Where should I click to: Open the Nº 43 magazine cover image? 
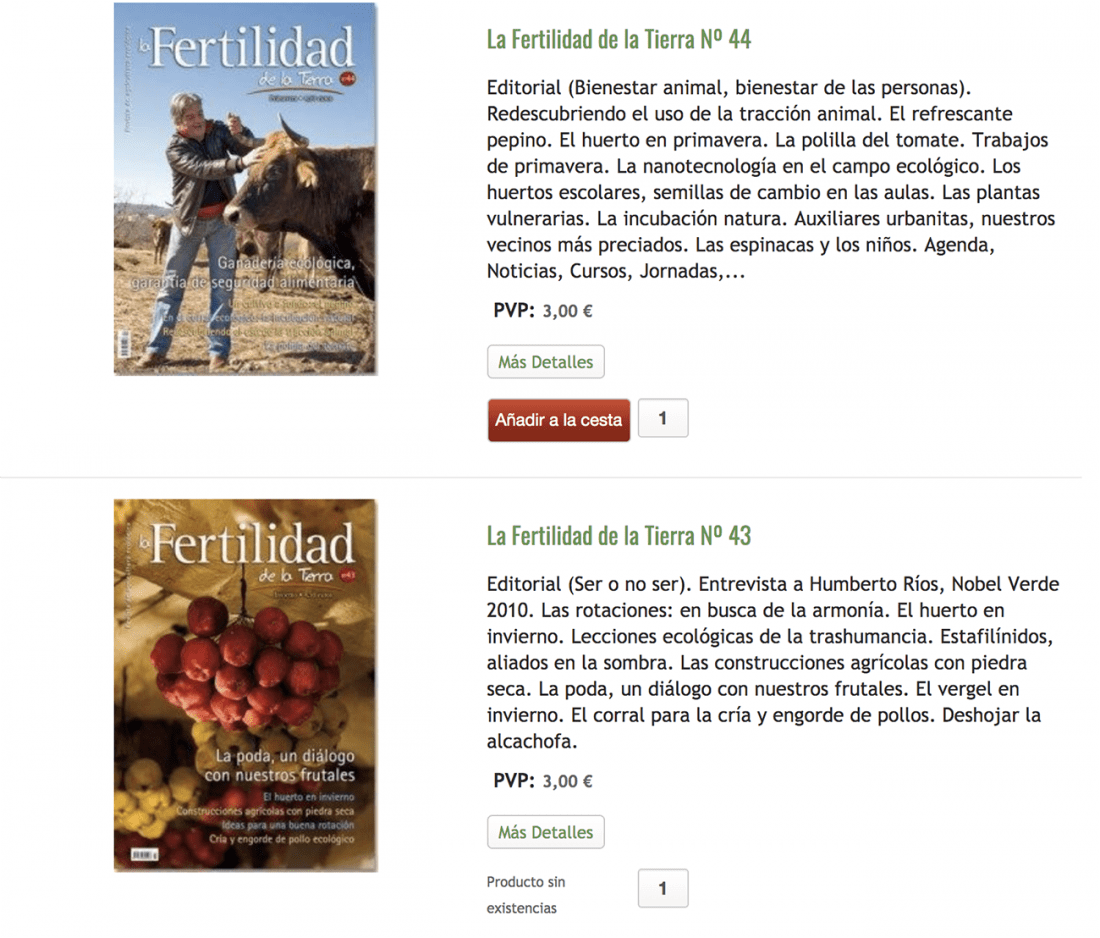246,685
